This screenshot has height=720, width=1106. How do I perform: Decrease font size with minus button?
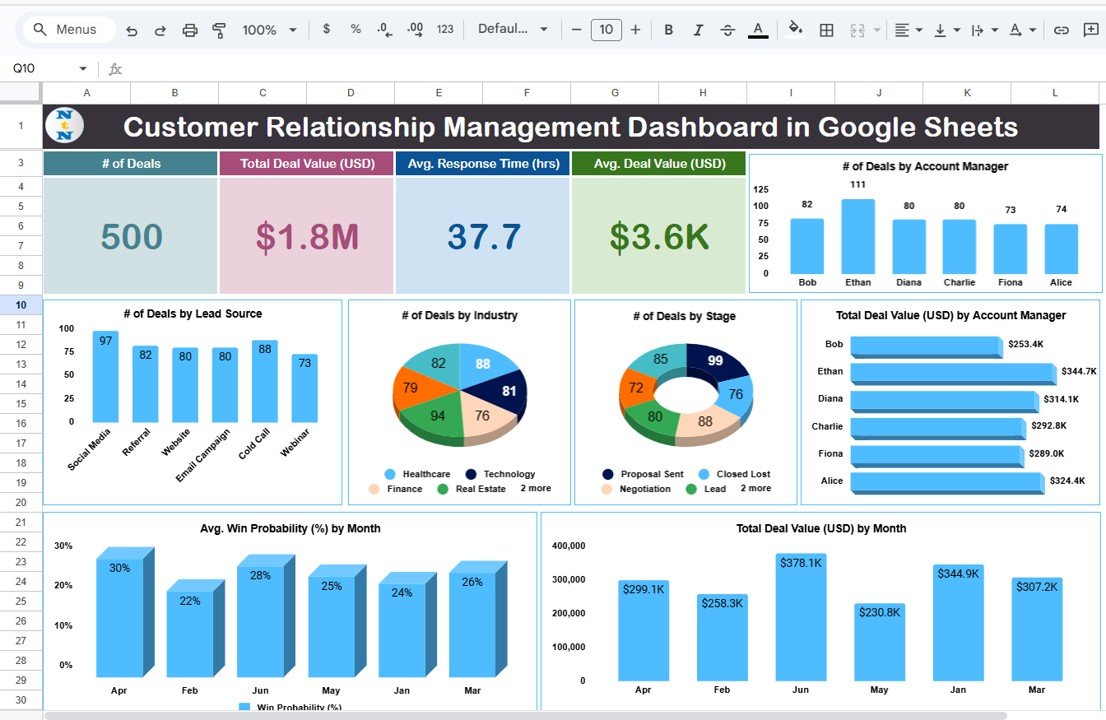576,30
